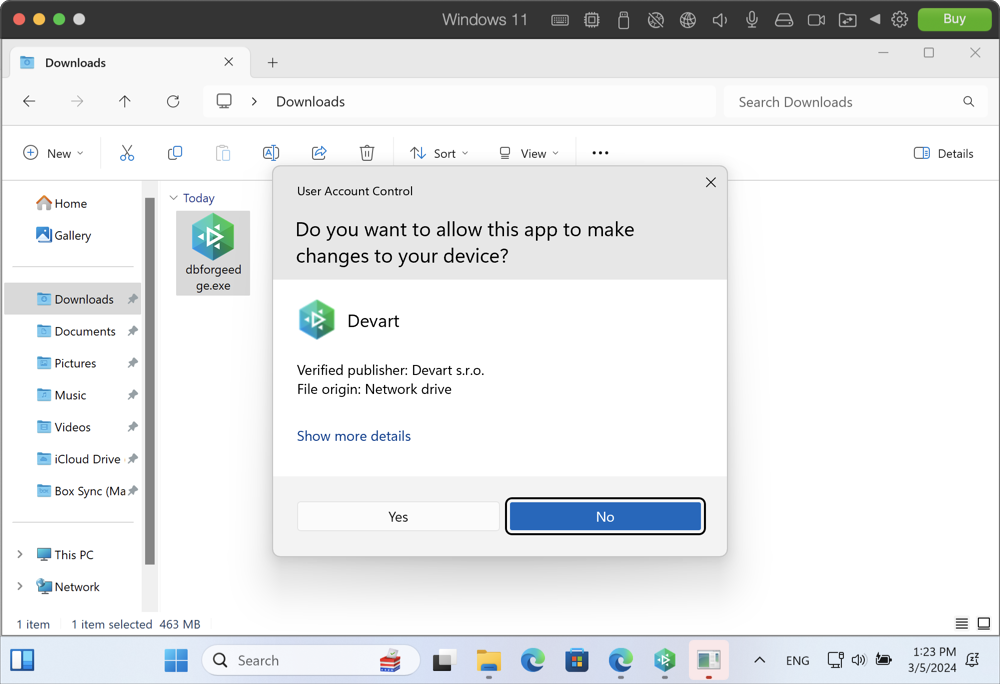Click the PC icon in the address bar
Viewport: 1000px width, 684px height.
(x=224, y=101)
